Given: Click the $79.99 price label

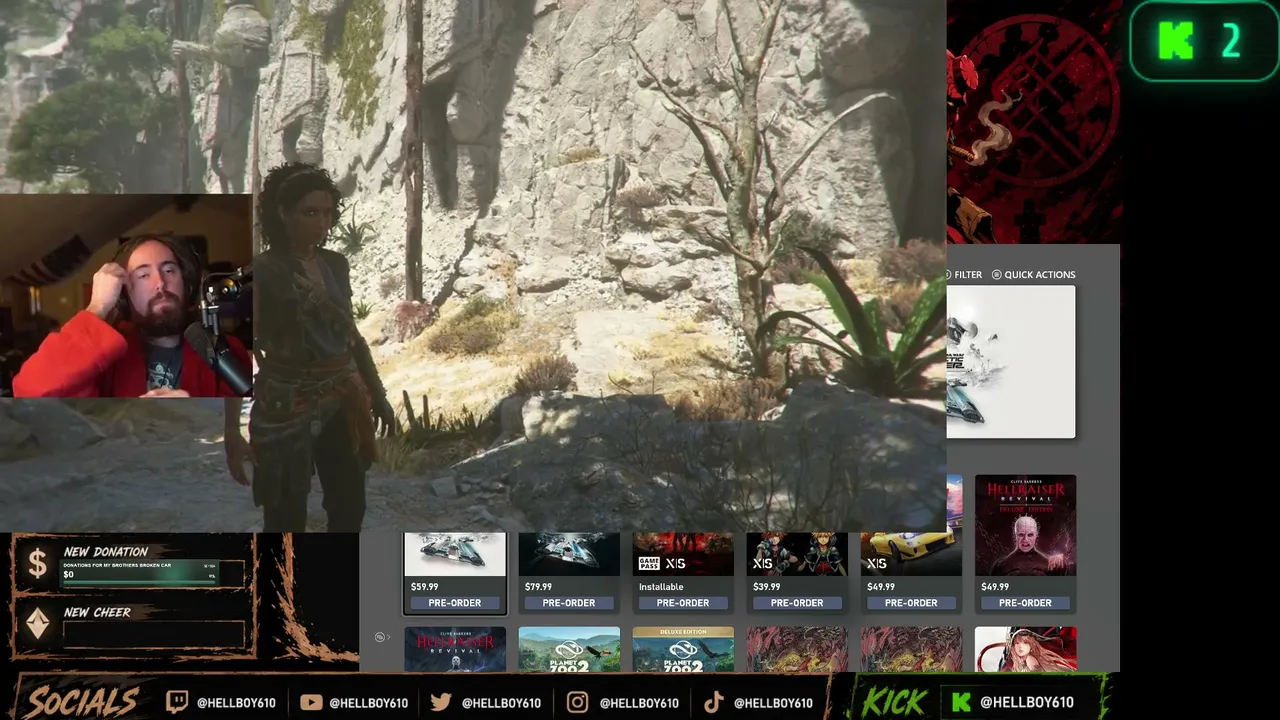Looking at the screenshot, I should 538,587.
